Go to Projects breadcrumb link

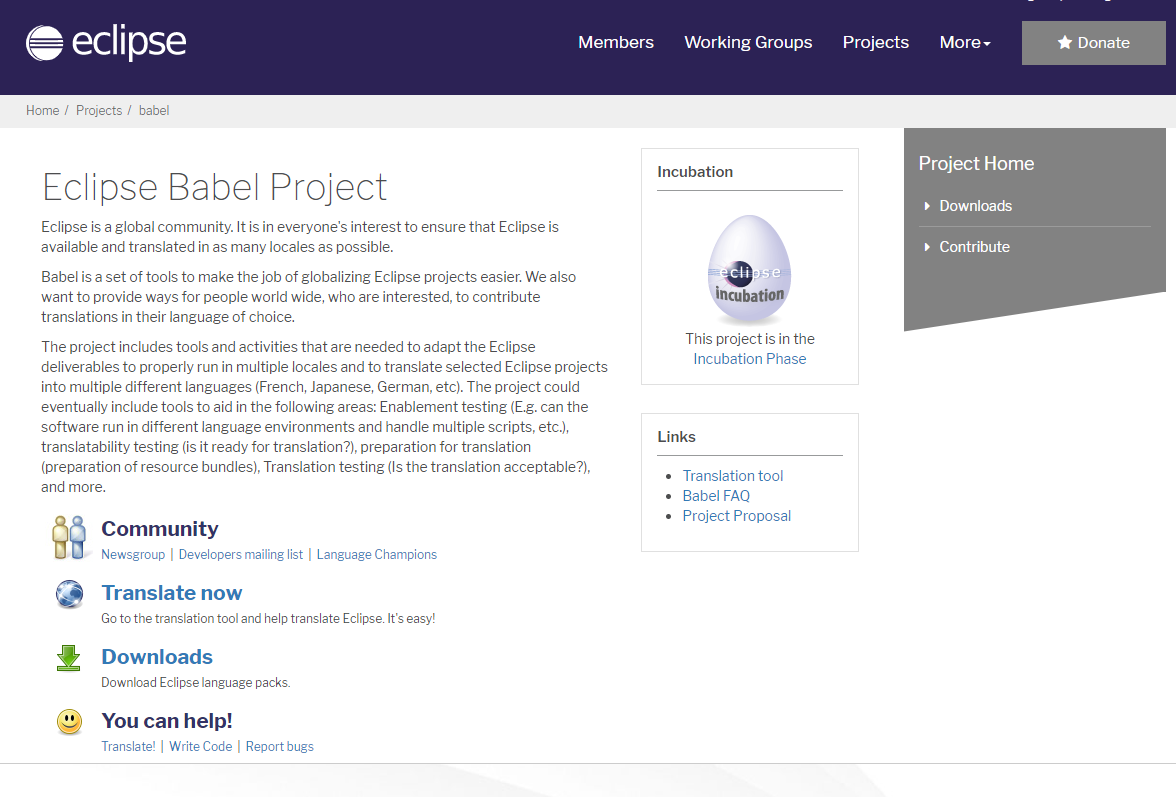[x=98, y=110]
